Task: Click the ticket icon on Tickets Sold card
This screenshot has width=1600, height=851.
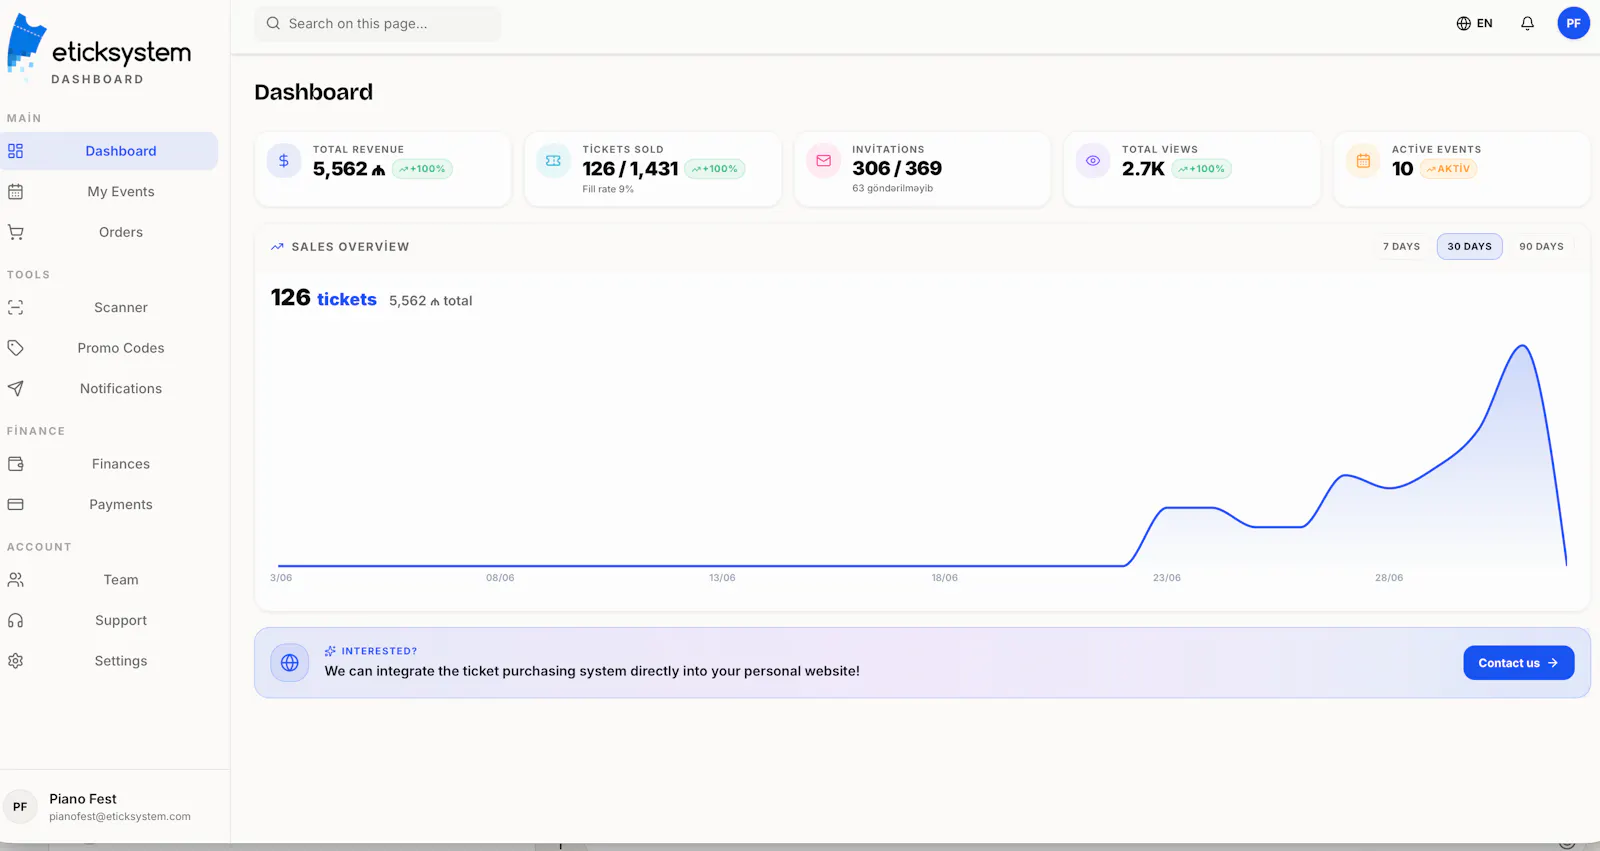Action: tap(553, 160)
